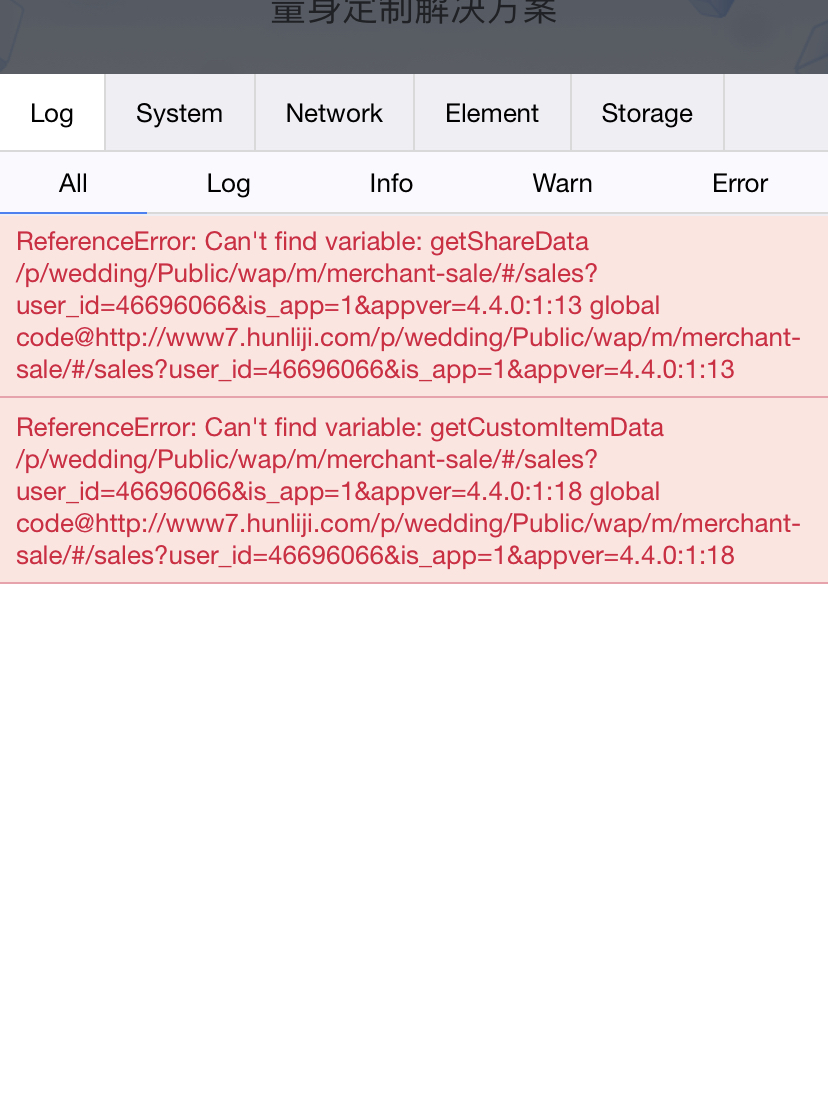Open the Network tab

[334, 113]
